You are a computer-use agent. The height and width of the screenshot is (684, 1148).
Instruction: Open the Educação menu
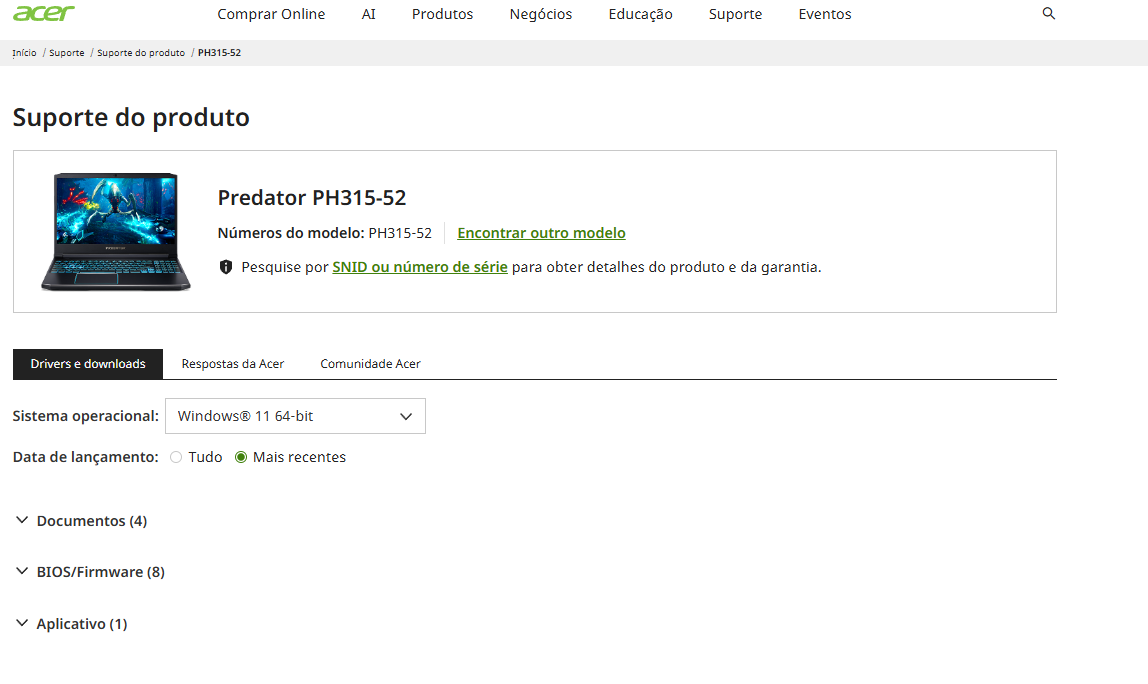(x=640, y=14)
